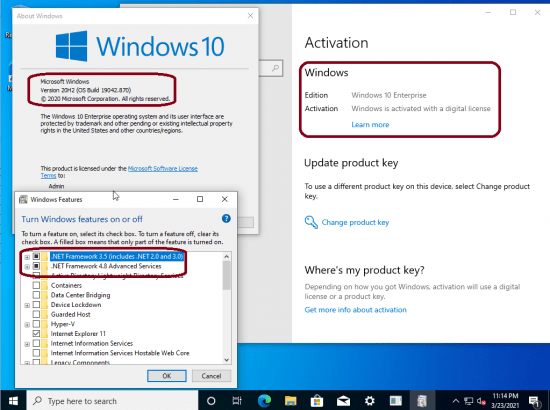Viewport: 550px width, 410px height.
Task: Enable IIS Hostable Web Core checkbox
Action: click(36, 353)
